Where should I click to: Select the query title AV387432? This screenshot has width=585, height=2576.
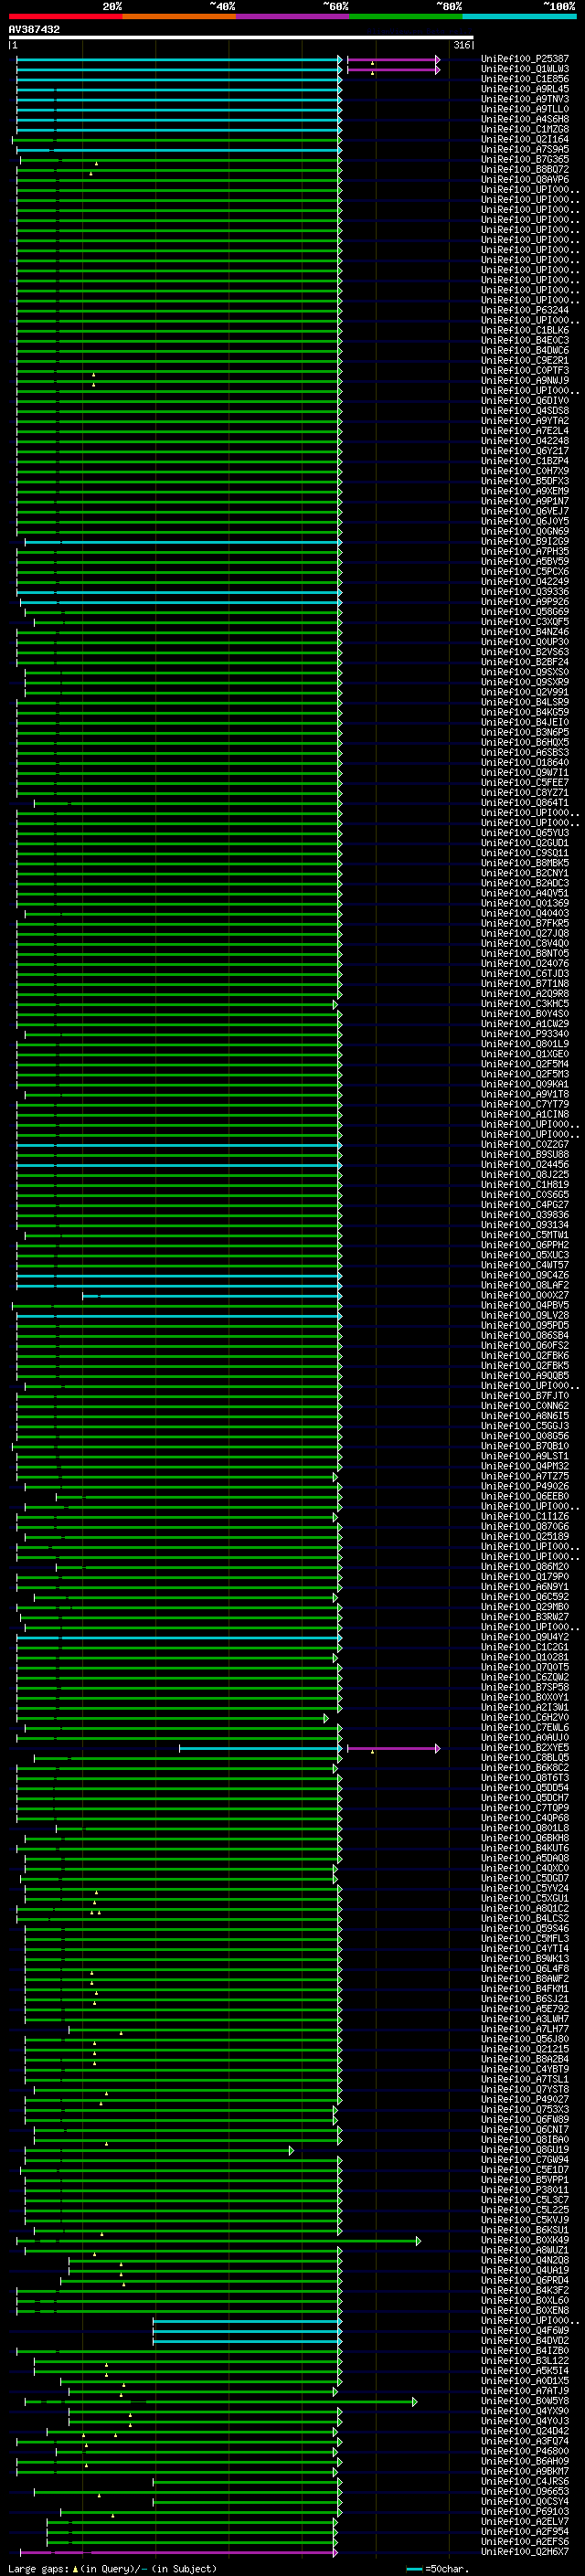point(34,29)
